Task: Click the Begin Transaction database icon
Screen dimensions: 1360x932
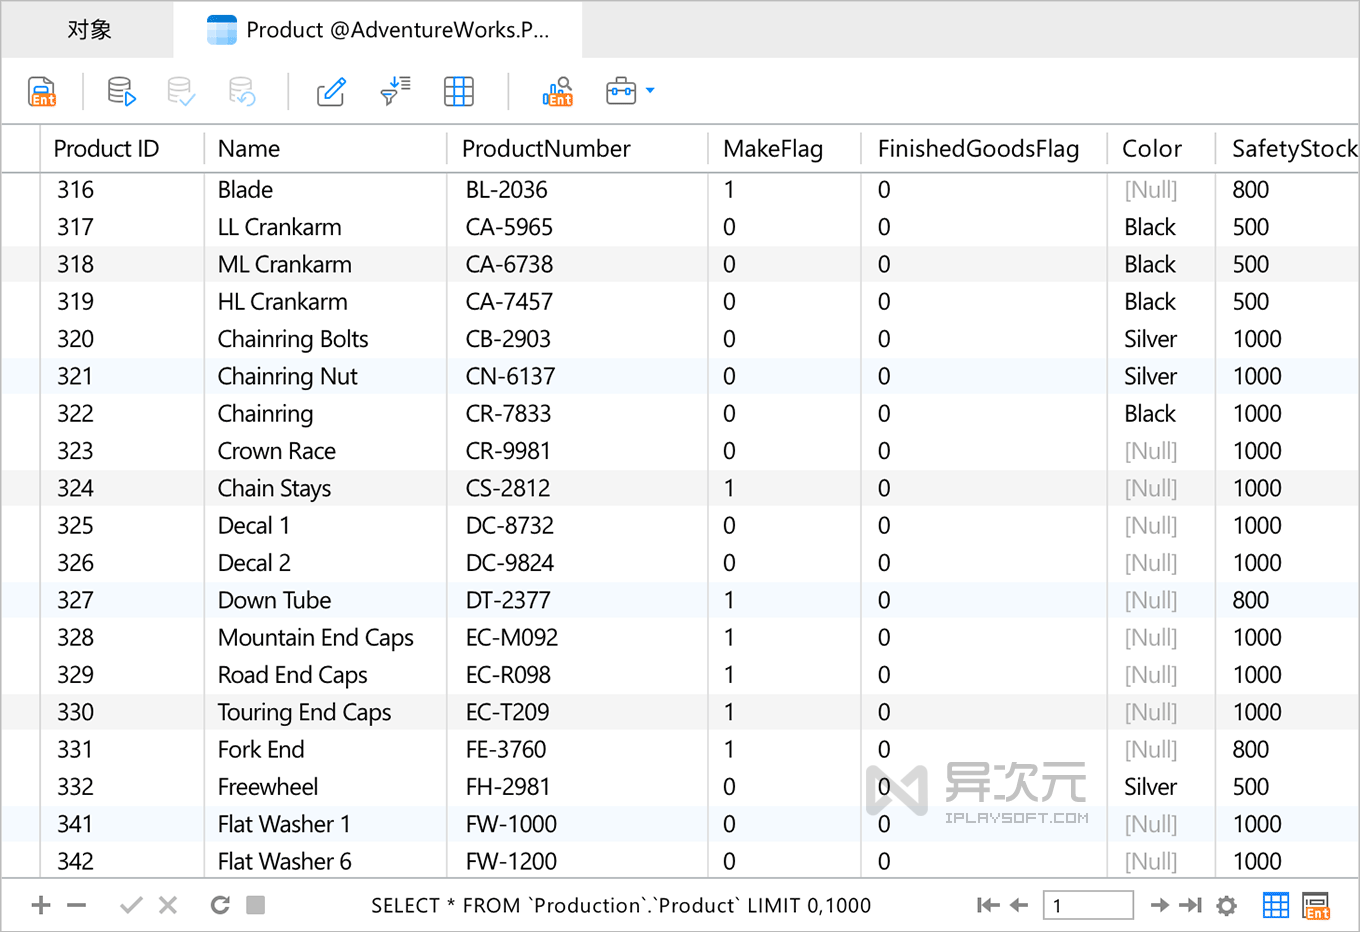Action: click(x=121, y=92)
